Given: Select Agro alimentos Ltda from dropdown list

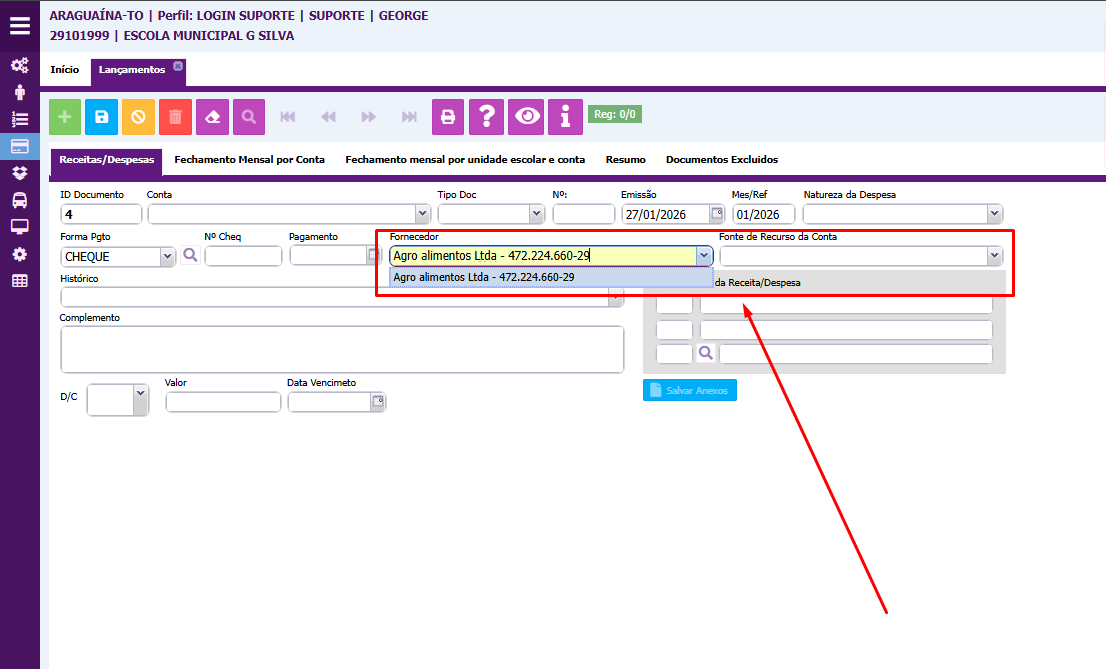Looking at the screenshot, I should (484, 278).
